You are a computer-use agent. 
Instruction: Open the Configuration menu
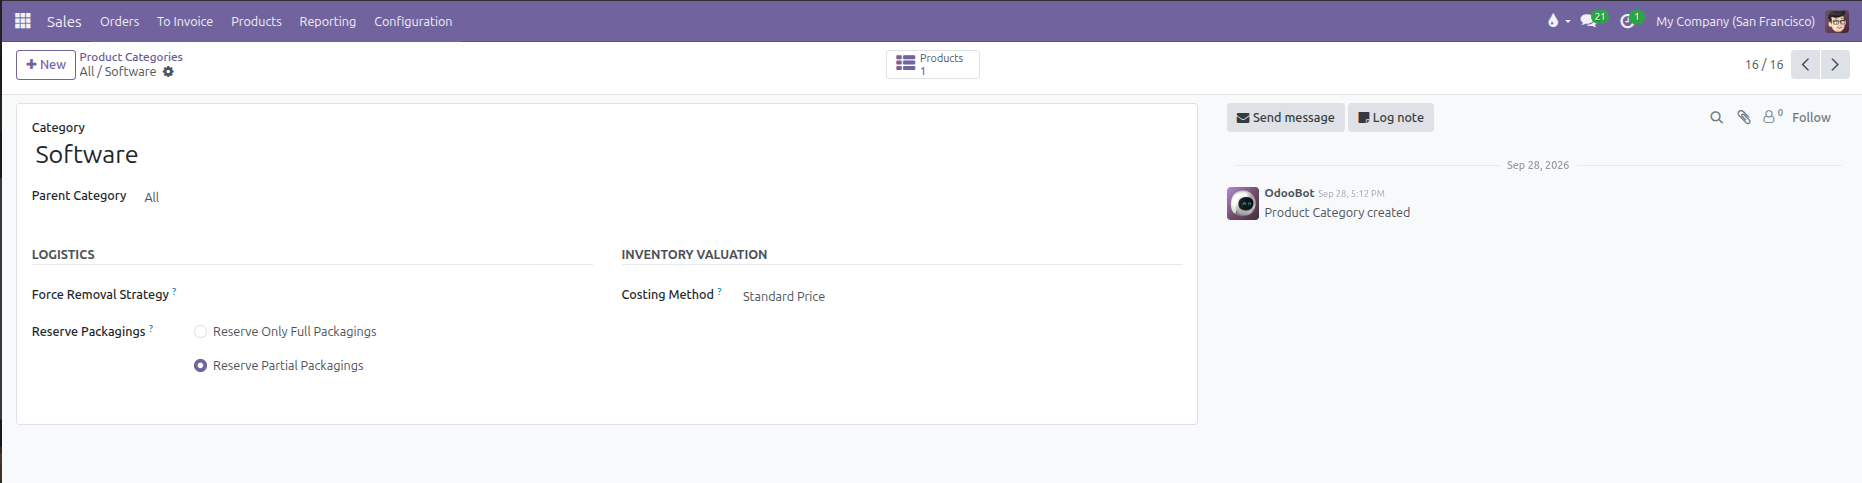413,21
